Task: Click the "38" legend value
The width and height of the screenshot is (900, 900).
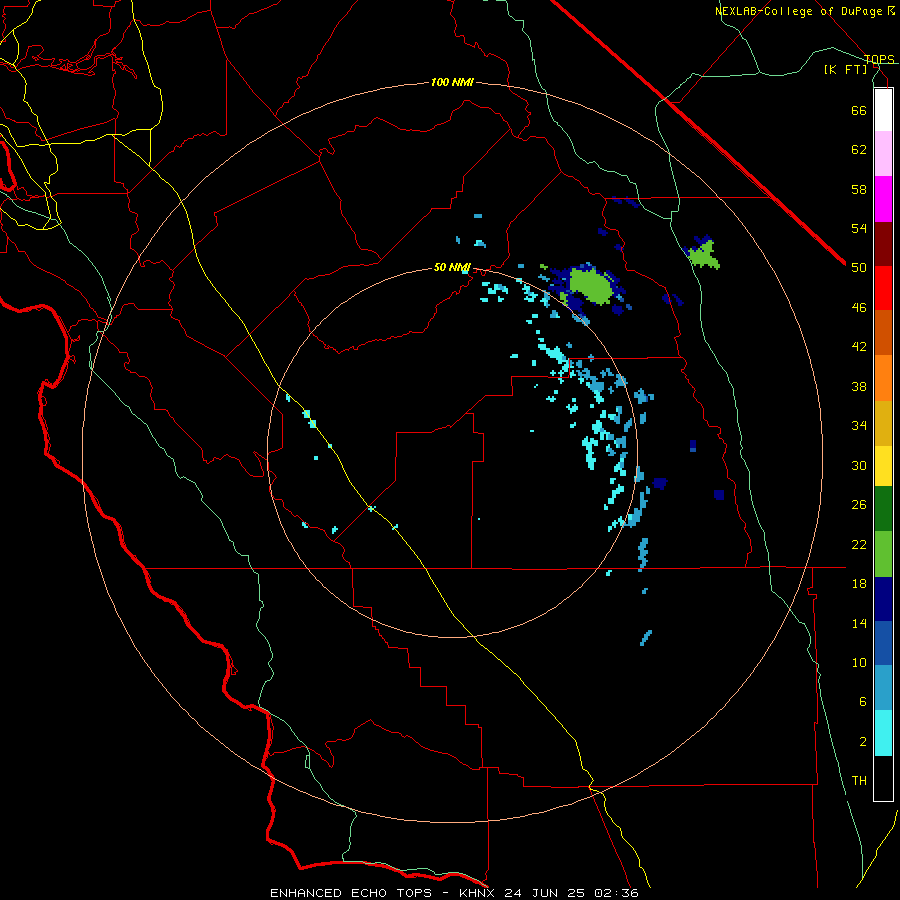Action: pos(859,386)
